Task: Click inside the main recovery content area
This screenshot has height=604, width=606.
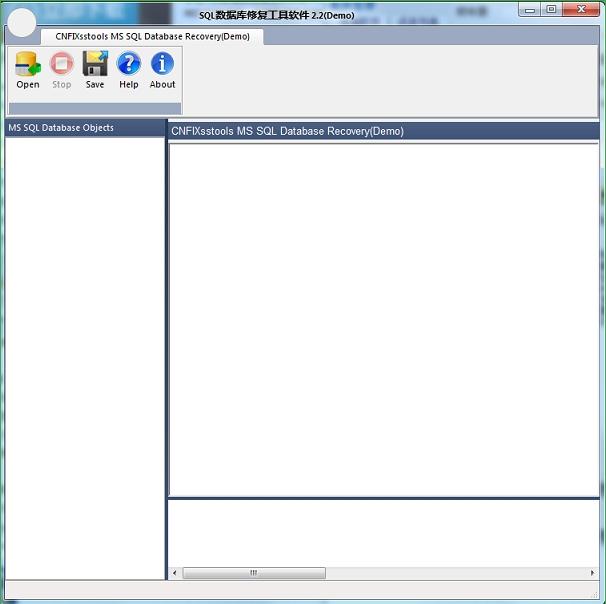Action: point(384,320)
